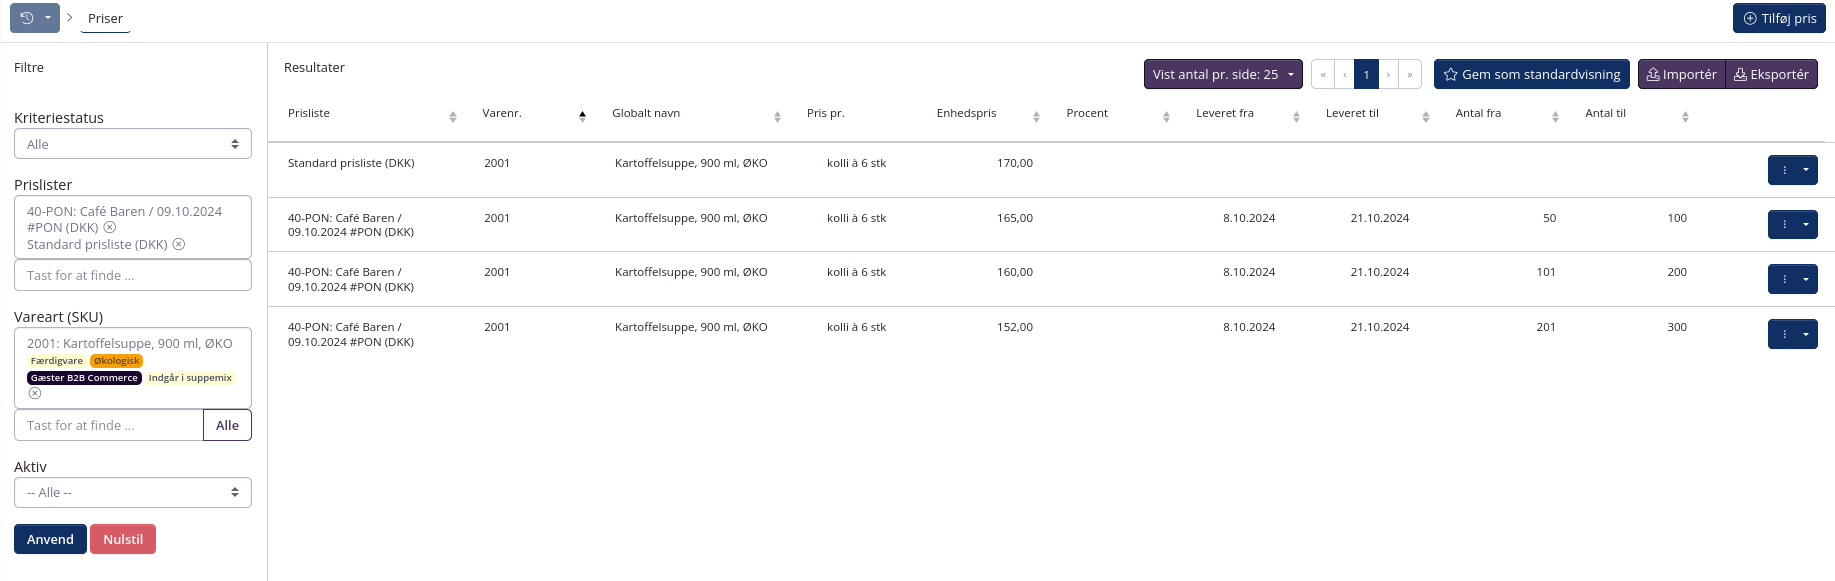Click the Anvend button
1835x581 pixels.
pyautogui.click(x=50, y=540)
